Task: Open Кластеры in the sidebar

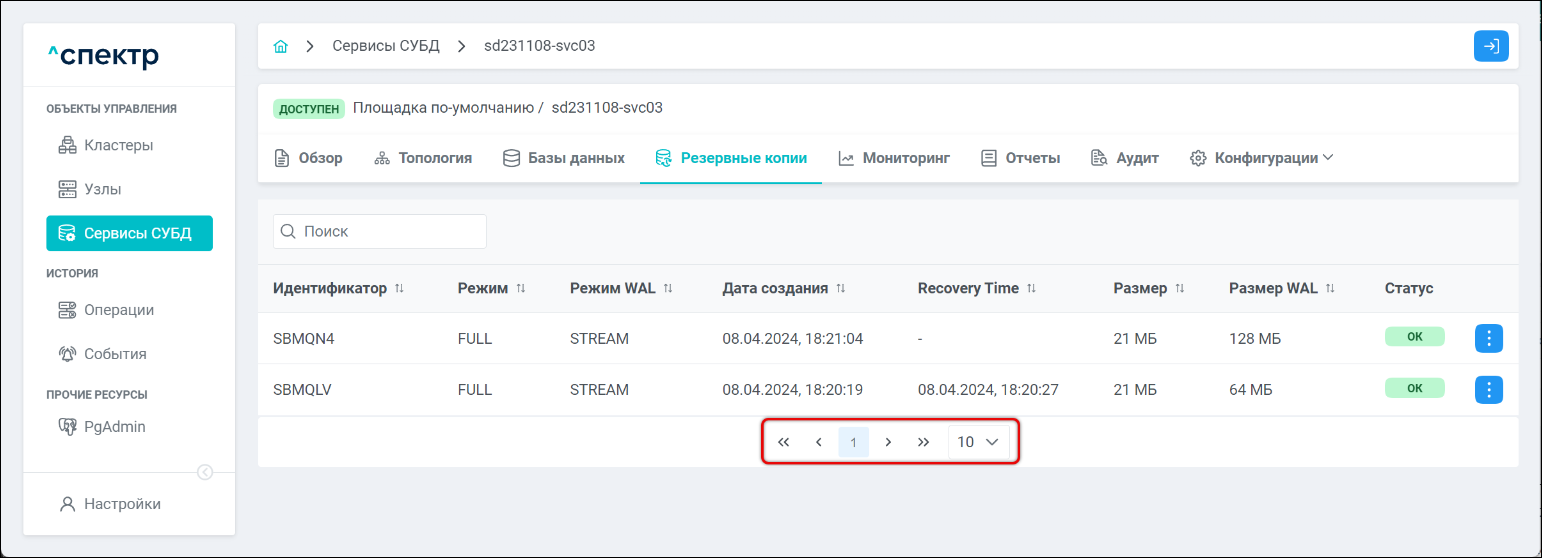Action: (118, 145)
